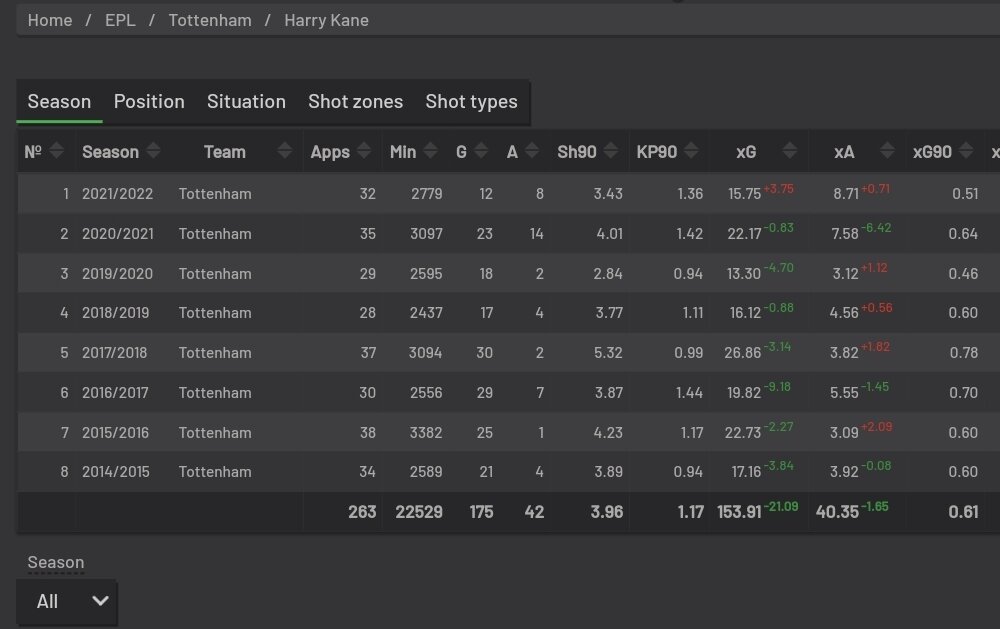
Task: Sort by minutes with Min arrows
Action: pyautogui.click(x=430, y=151)
